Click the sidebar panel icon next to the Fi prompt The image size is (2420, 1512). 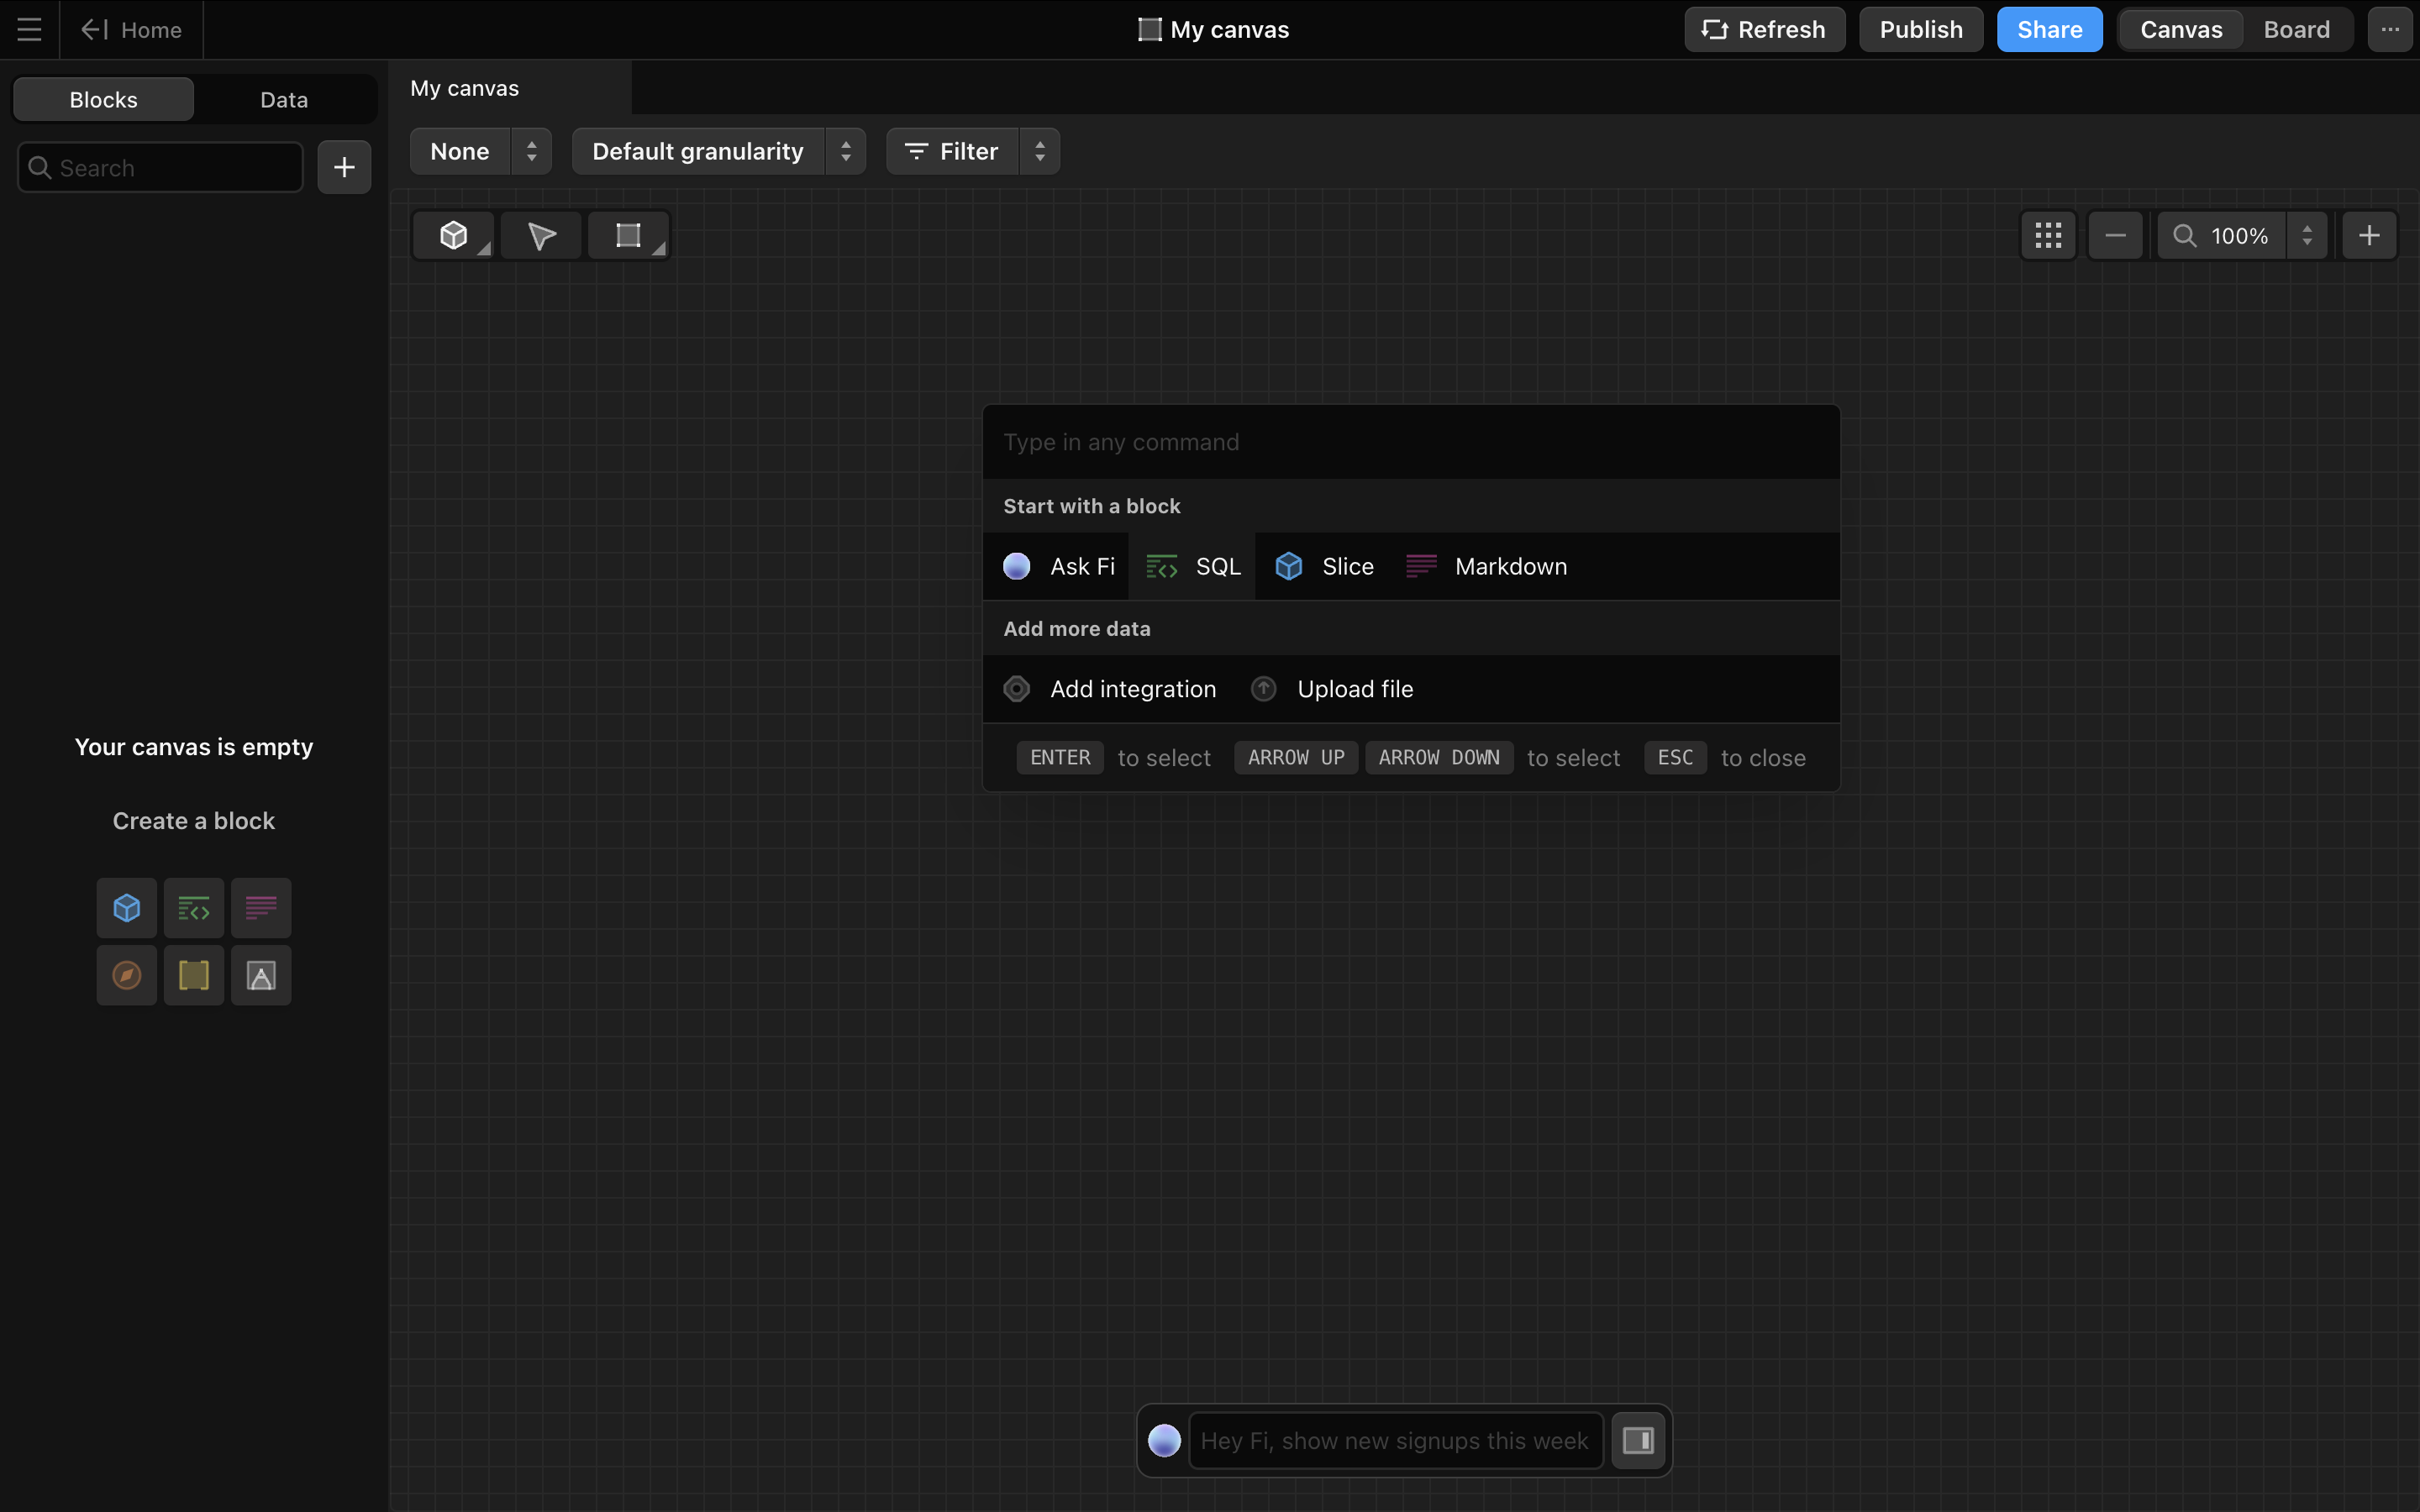pyautogui.click(x=1637, y=1440)
